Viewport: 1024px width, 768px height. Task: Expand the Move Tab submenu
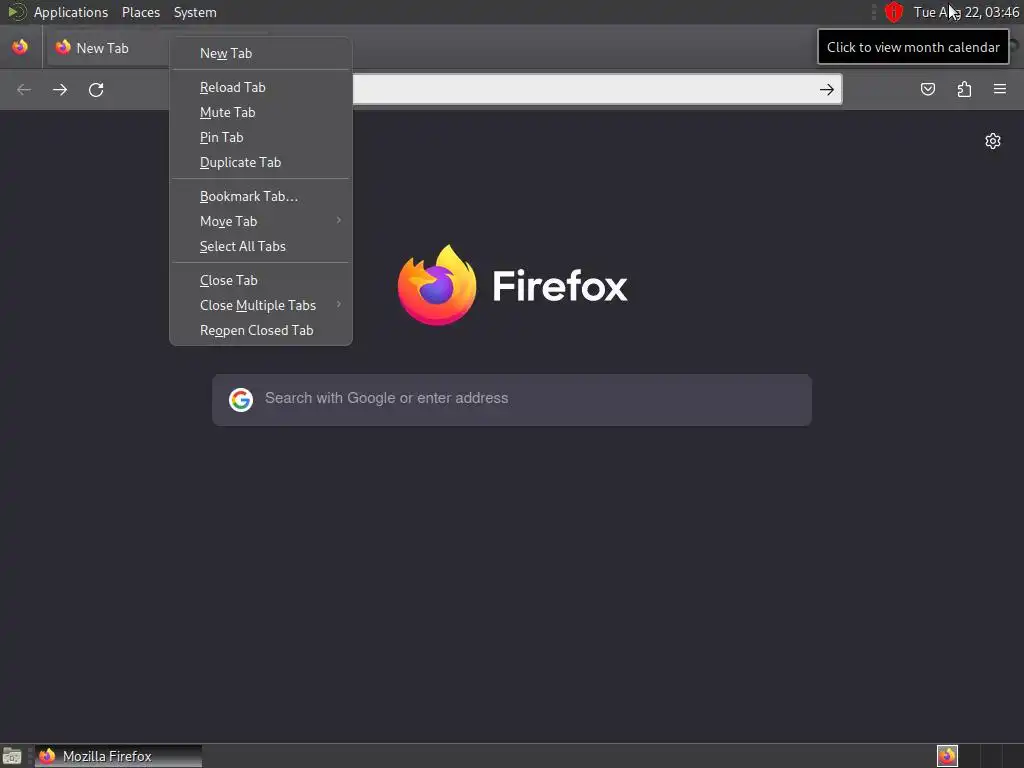point(261,221)
